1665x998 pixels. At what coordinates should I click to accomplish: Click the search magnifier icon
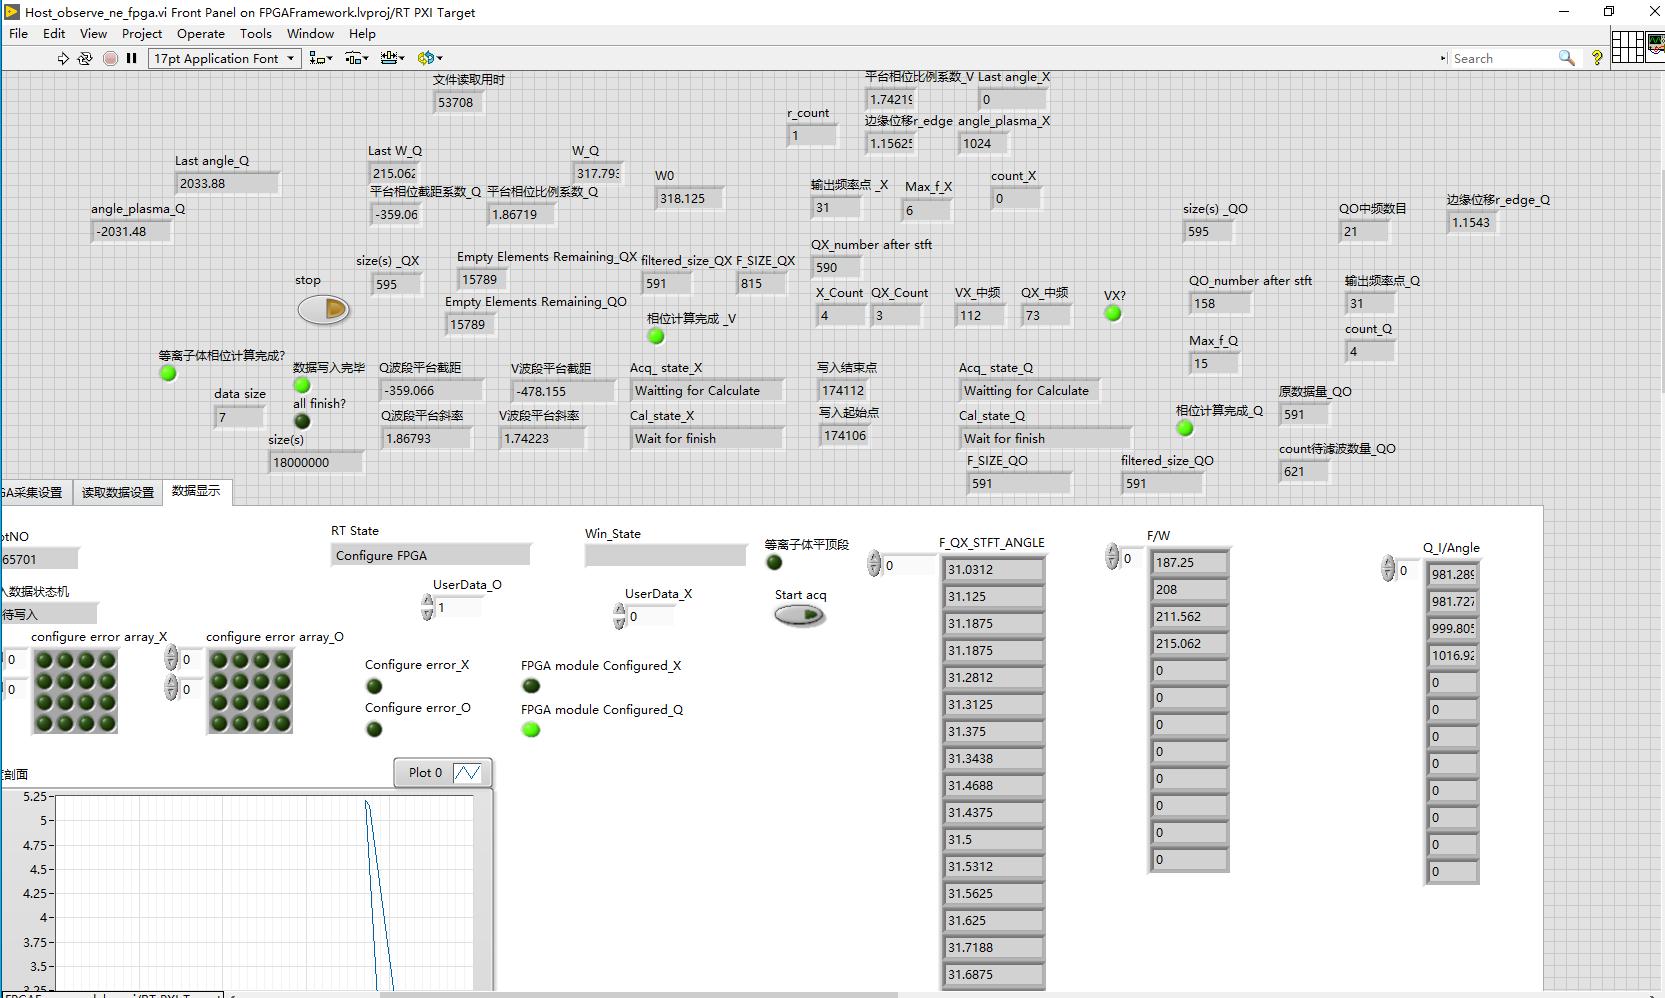click(x=1566, y=59)
